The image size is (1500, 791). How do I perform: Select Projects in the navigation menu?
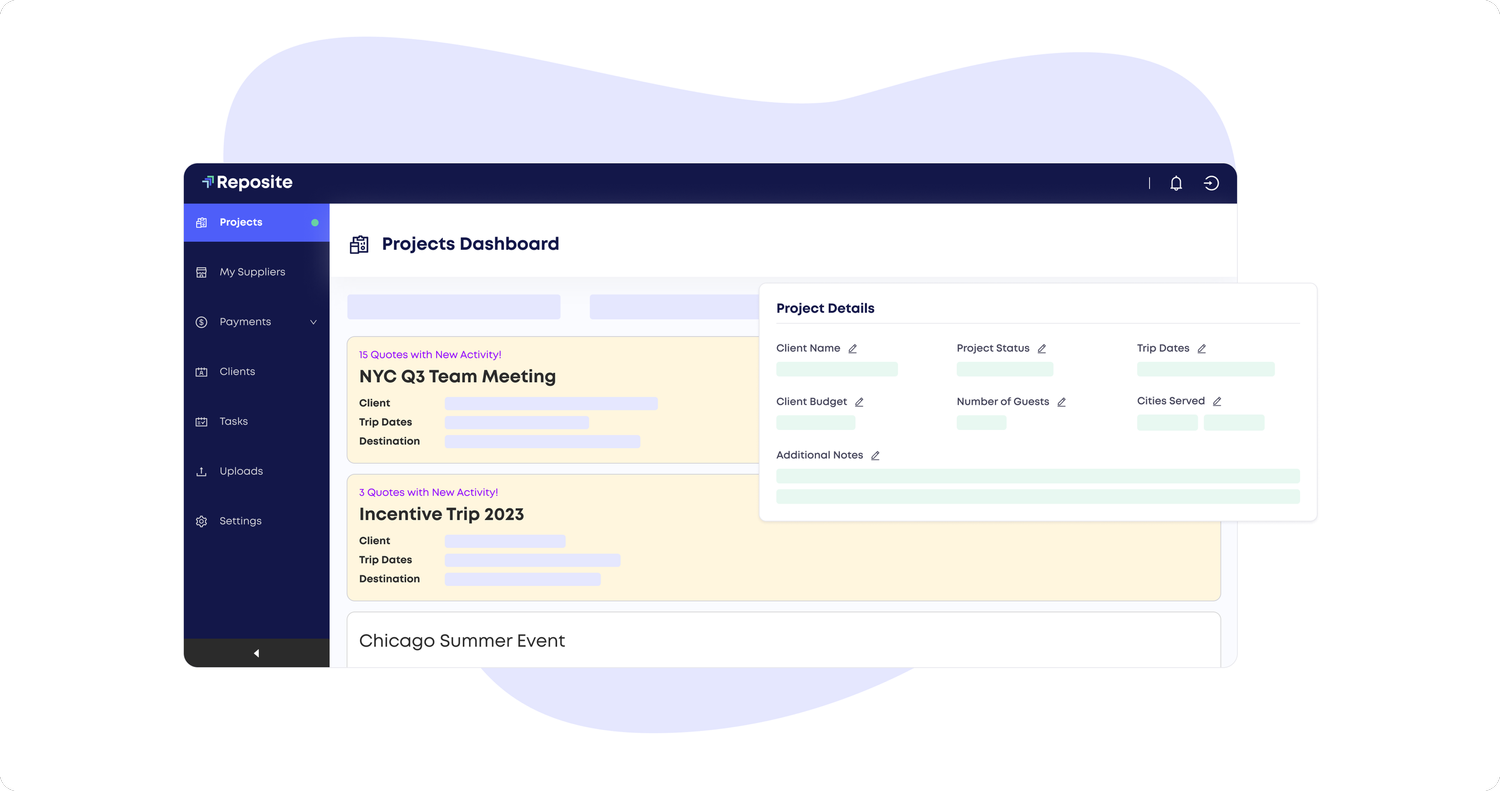point(240,222)
